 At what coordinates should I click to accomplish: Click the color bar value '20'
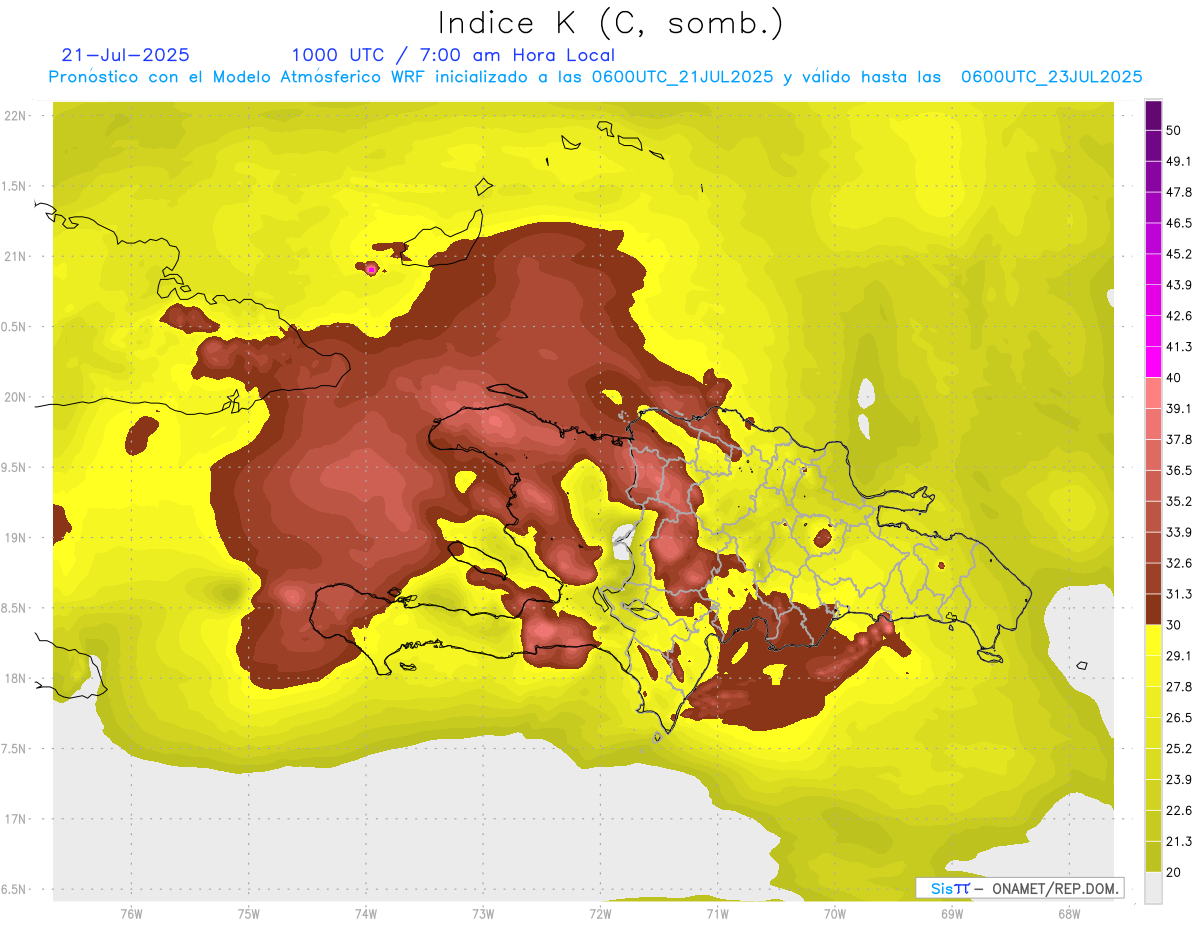[x=1174, y=872]
